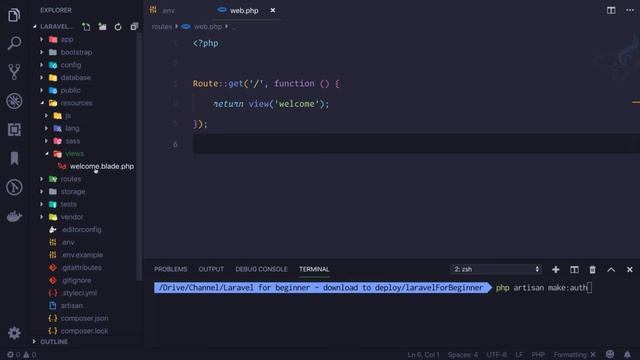The width and height of the screenshot is (640, 360).
Task: Collapse all folders in Explorer
Action: point(134,27)
